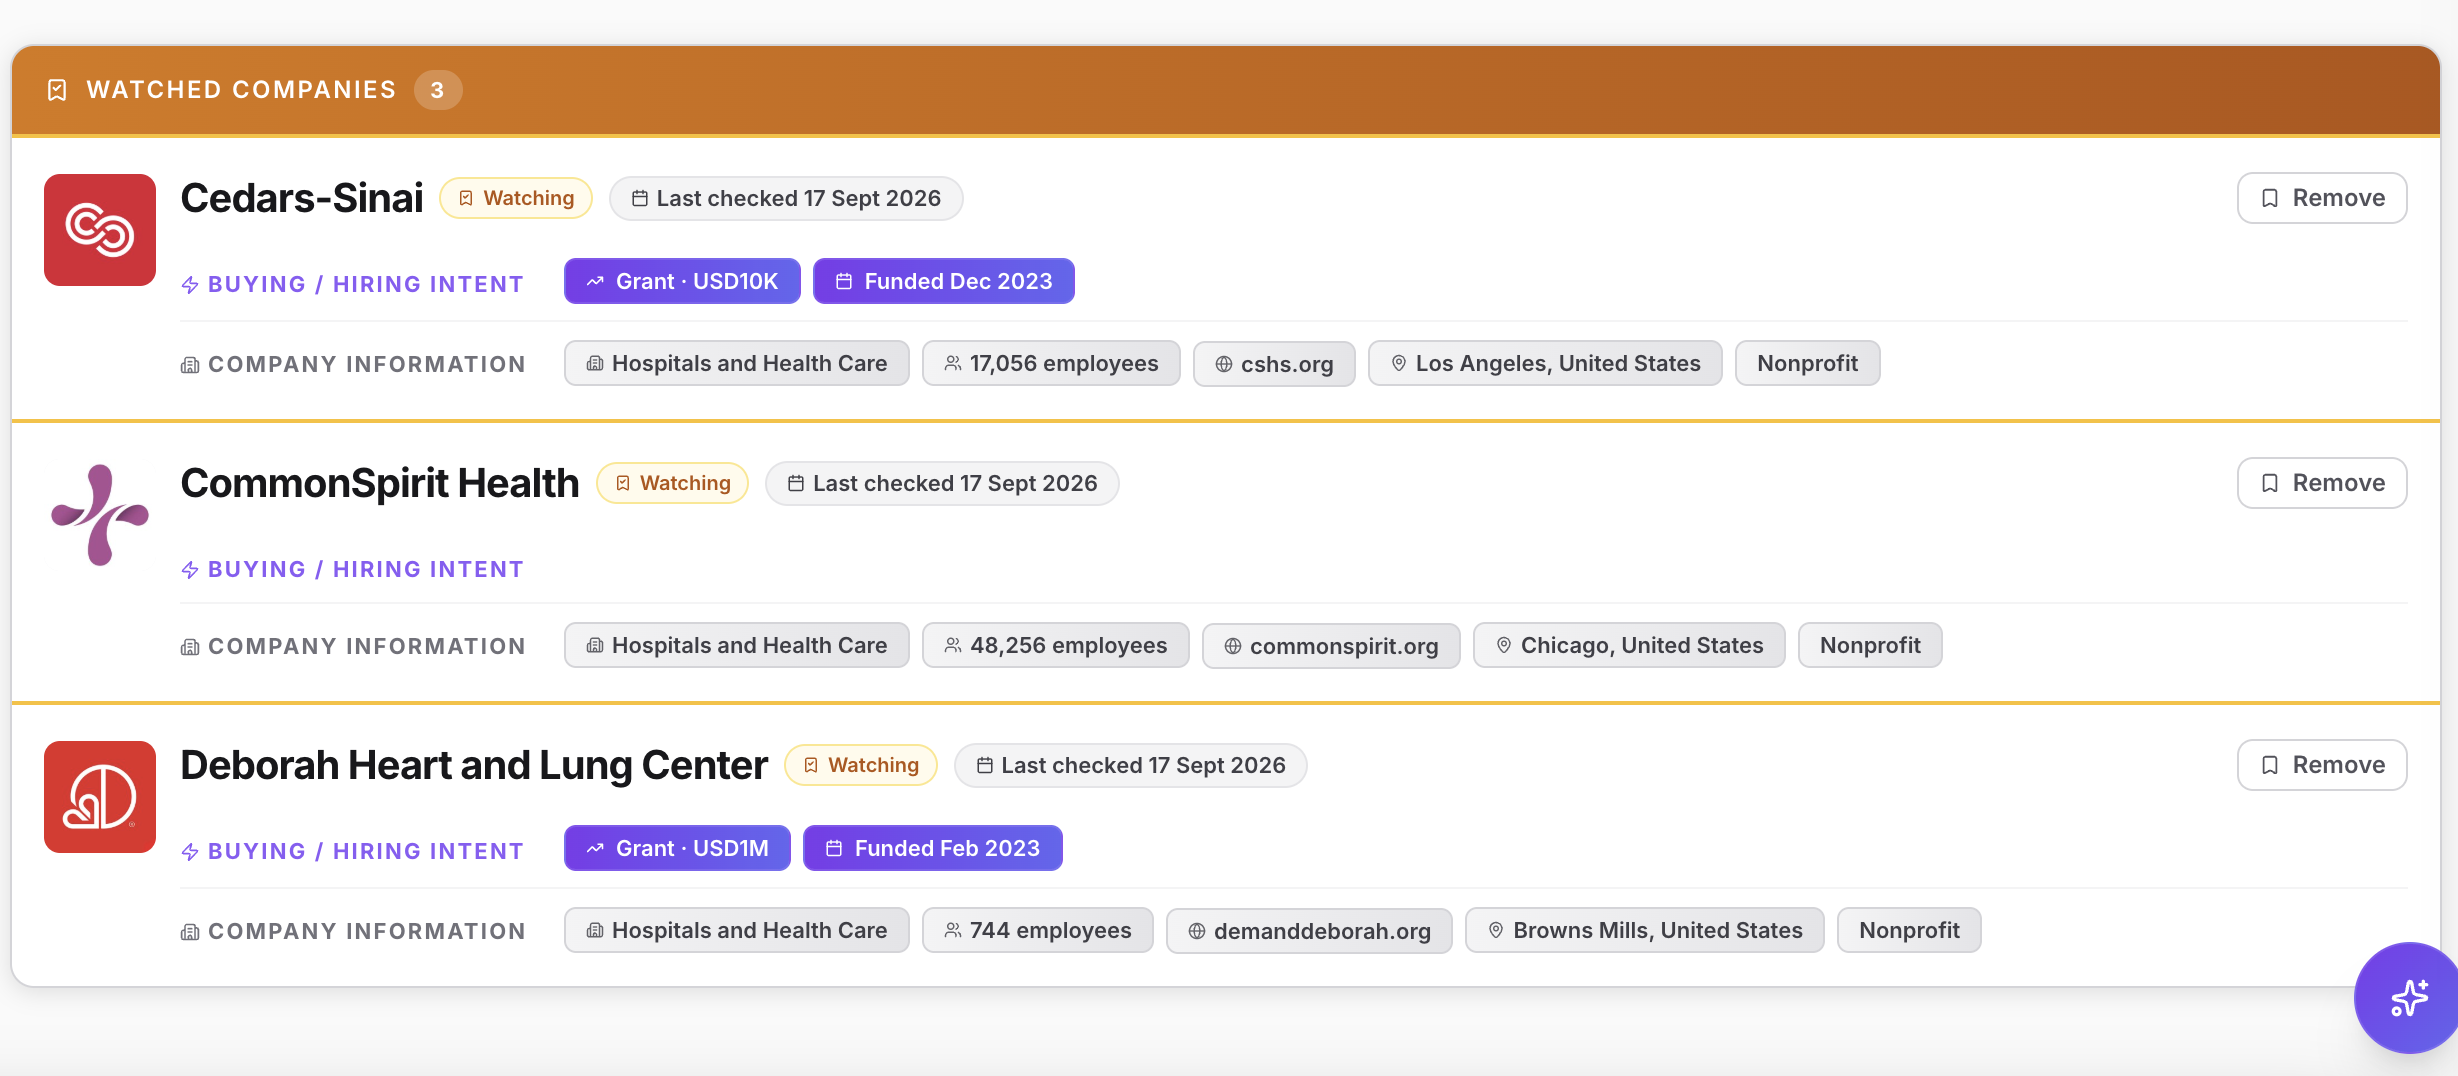Click the CommonSpirit Health purple logo

100,515
